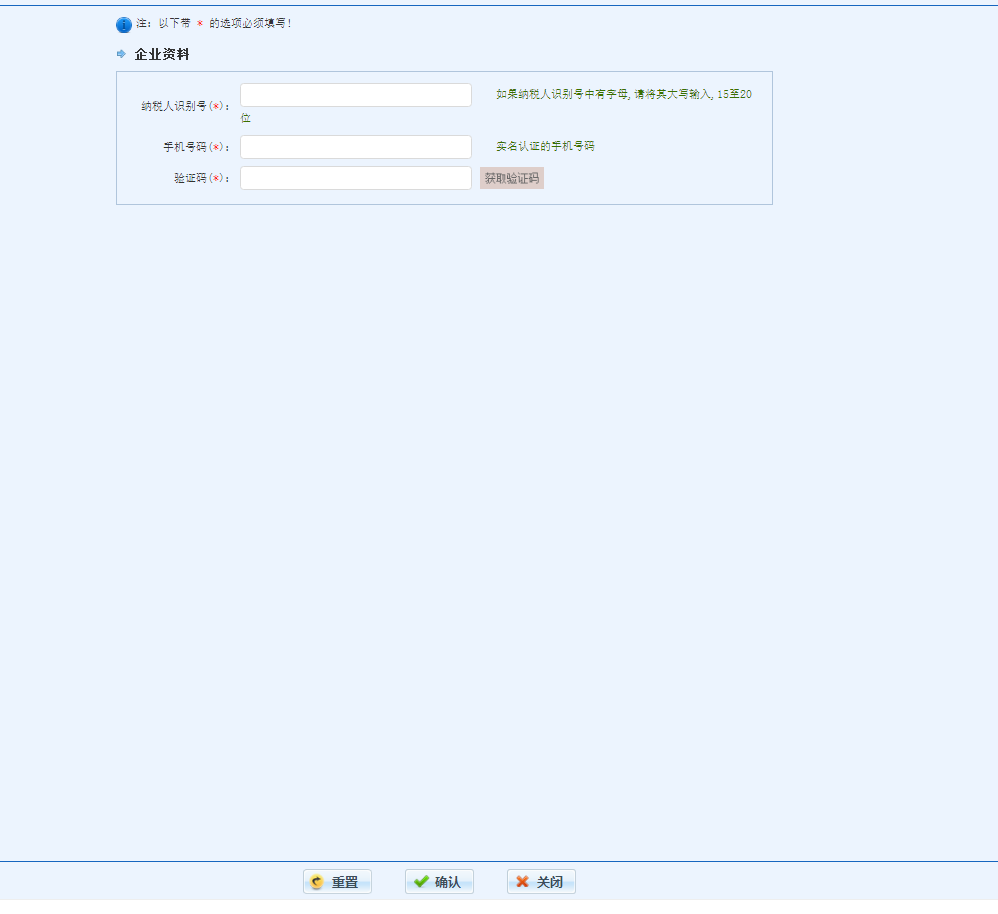Submit the form with 确认 button
Screen dimensions: 998x914
(x=439, y=882)
